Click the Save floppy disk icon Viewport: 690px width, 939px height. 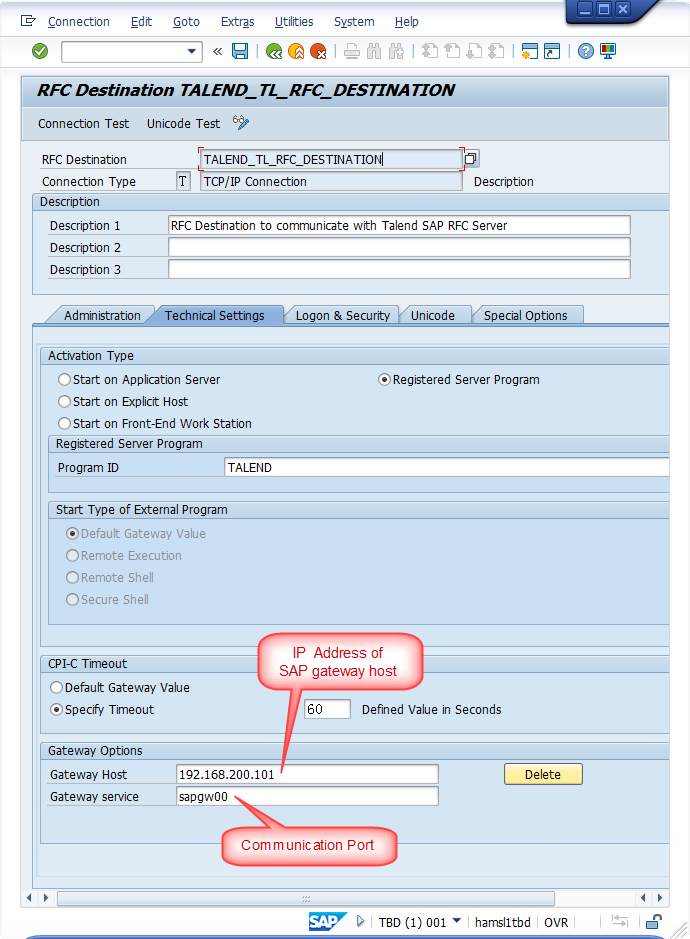(x=240, y=52)
